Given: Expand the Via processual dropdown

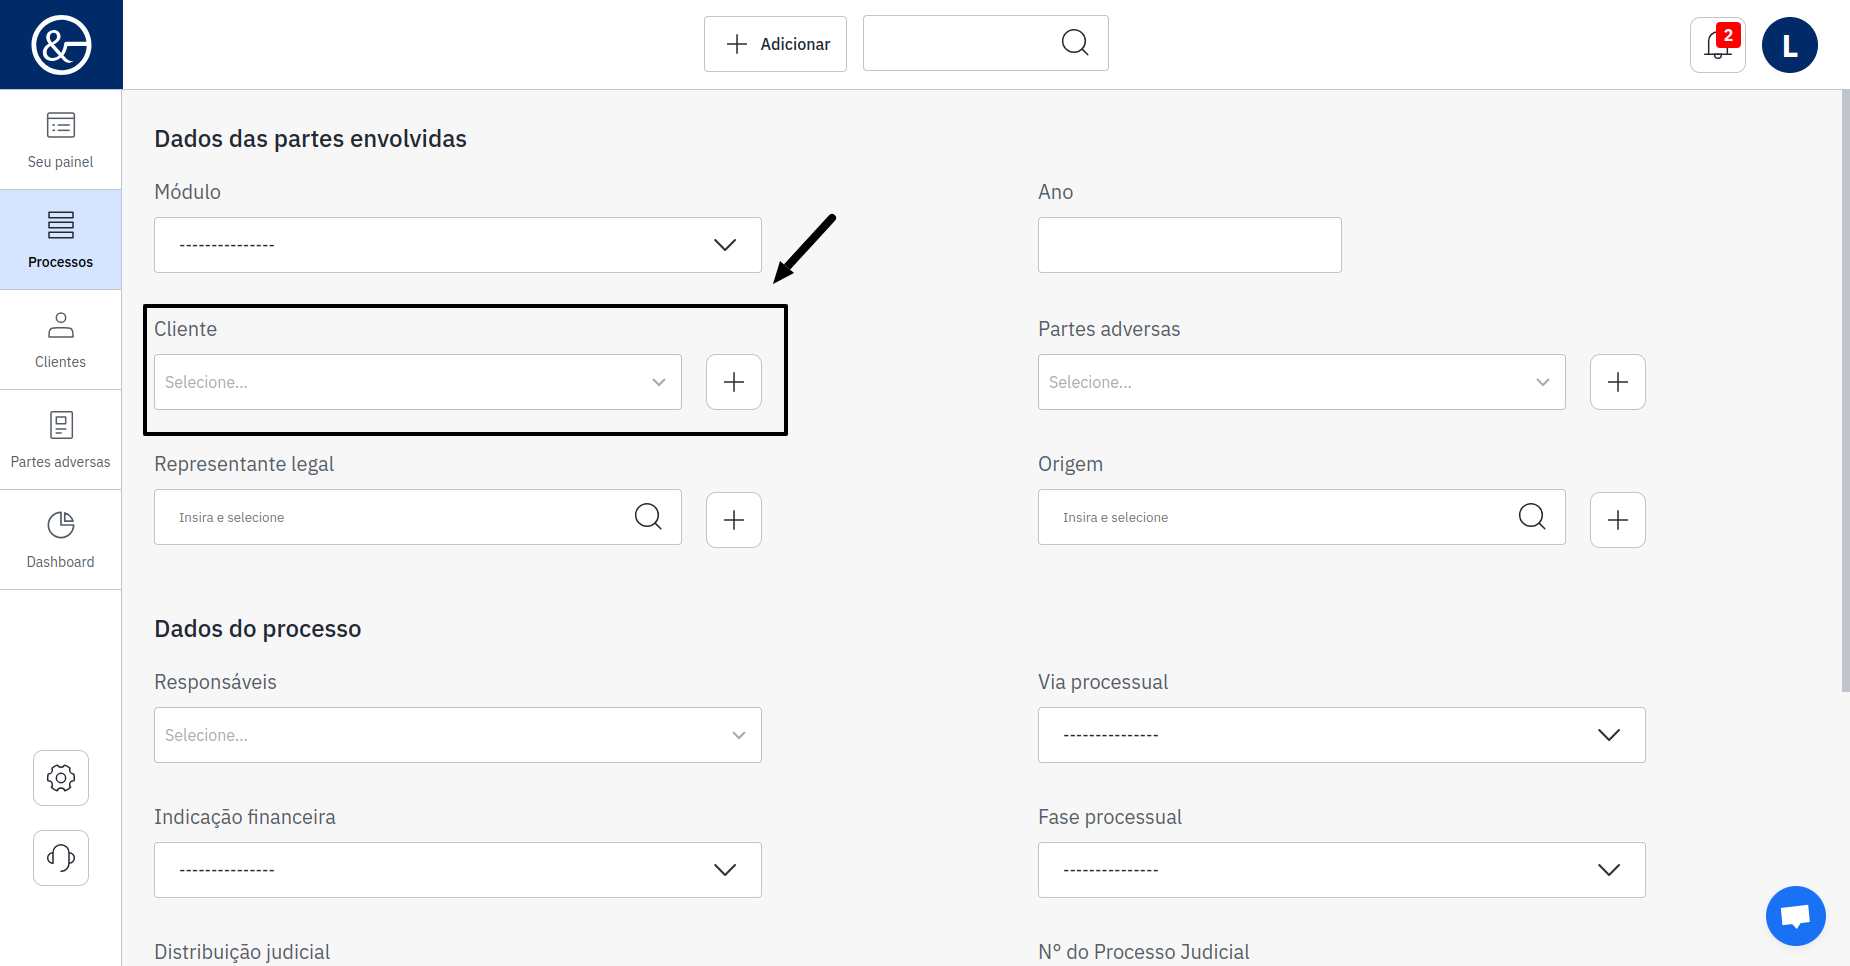Looking at the screenshot, I should 1341,735.
